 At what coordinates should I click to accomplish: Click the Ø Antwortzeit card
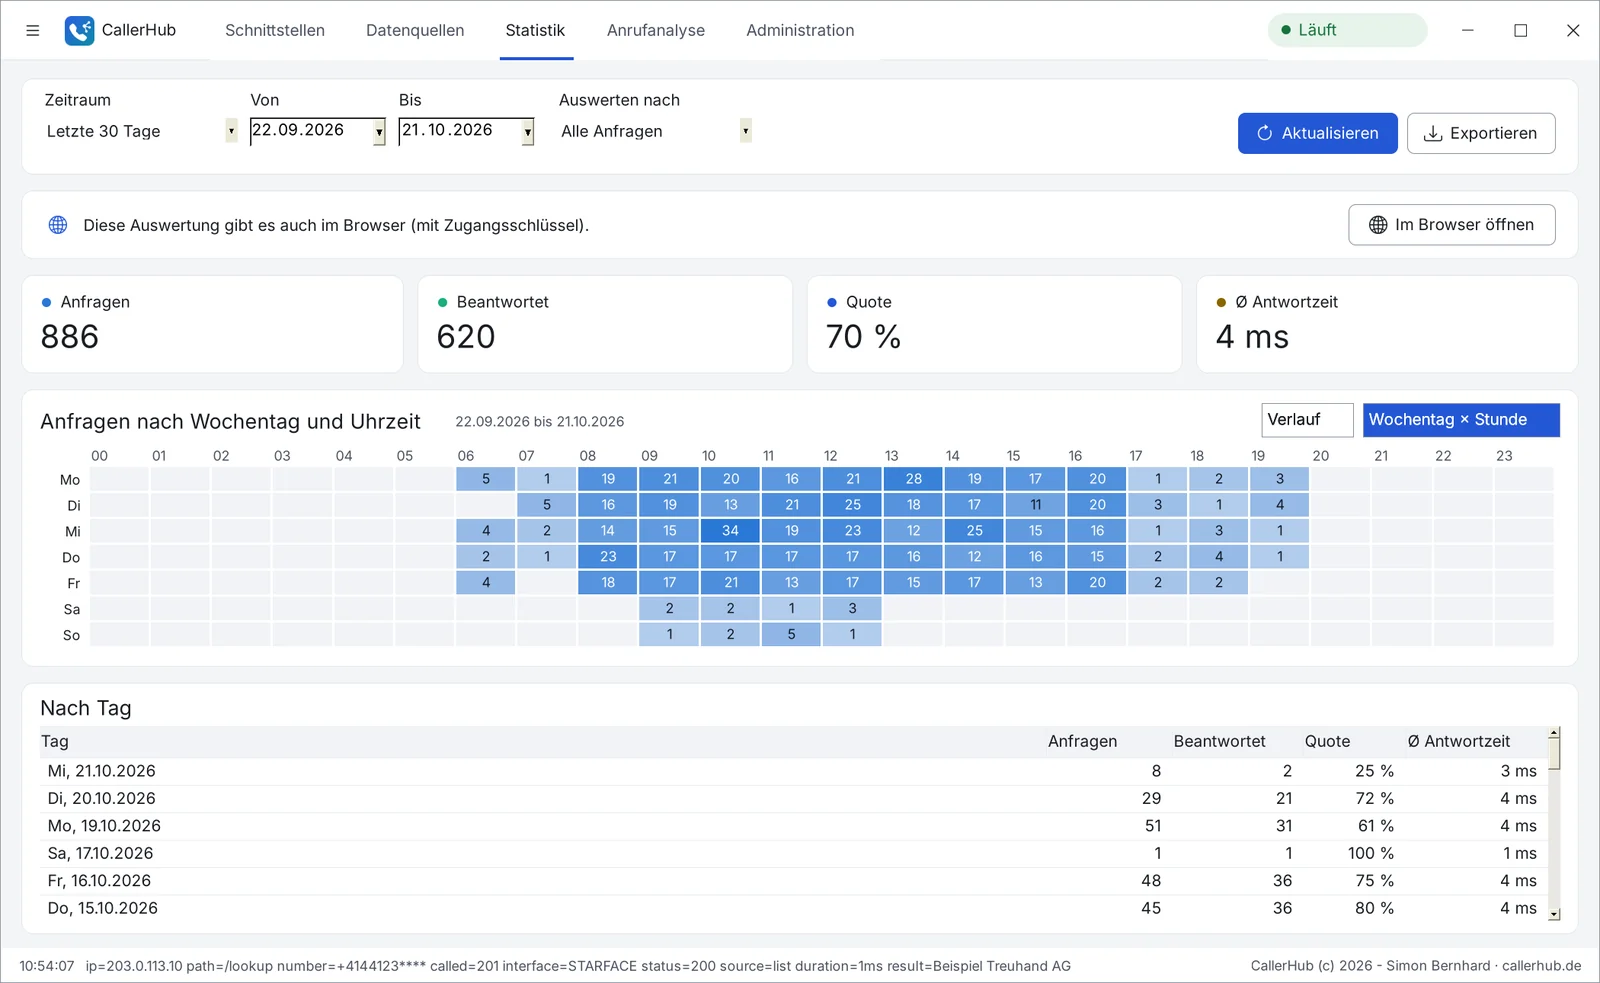click(1387, 324)
